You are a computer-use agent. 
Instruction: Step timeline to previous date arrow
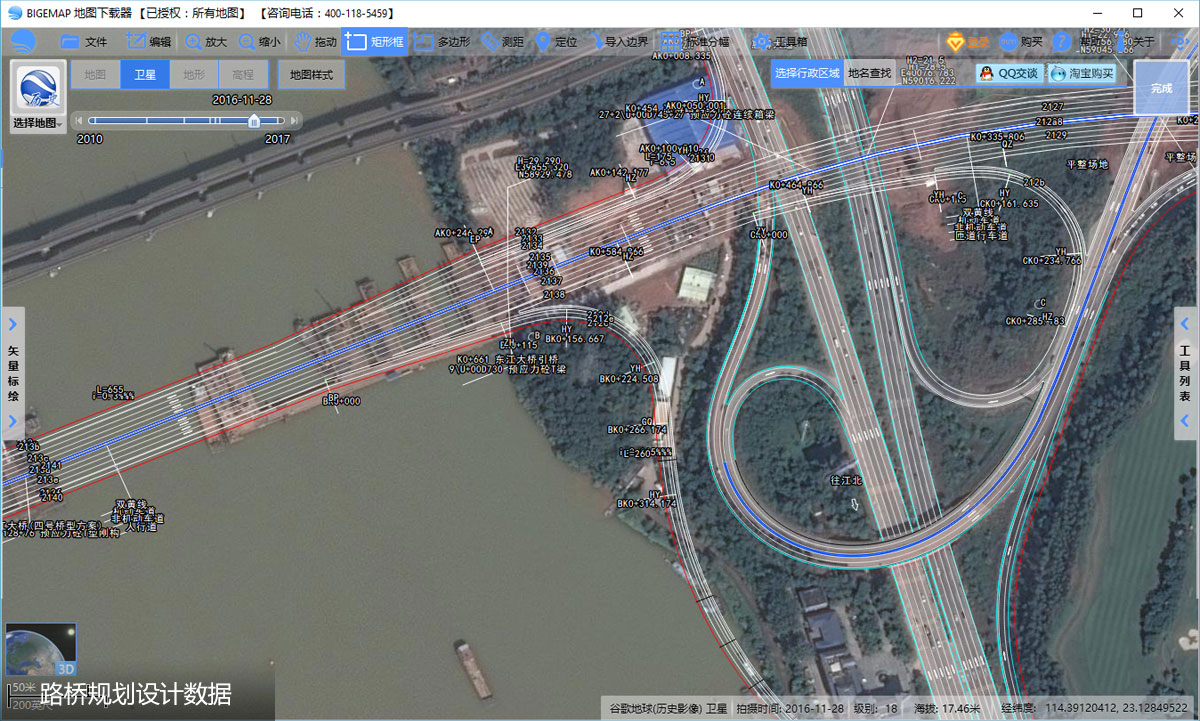(78, 121)
